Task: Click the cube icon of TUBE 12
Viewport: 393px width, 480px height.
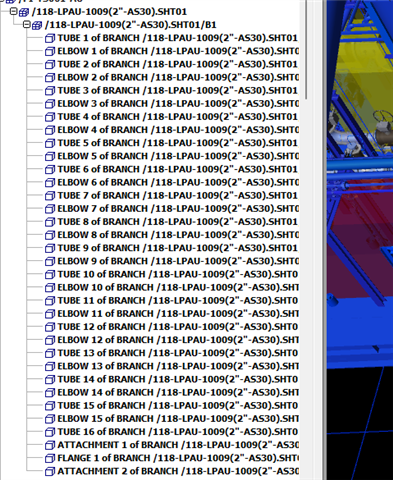Action: coord(50,328)
